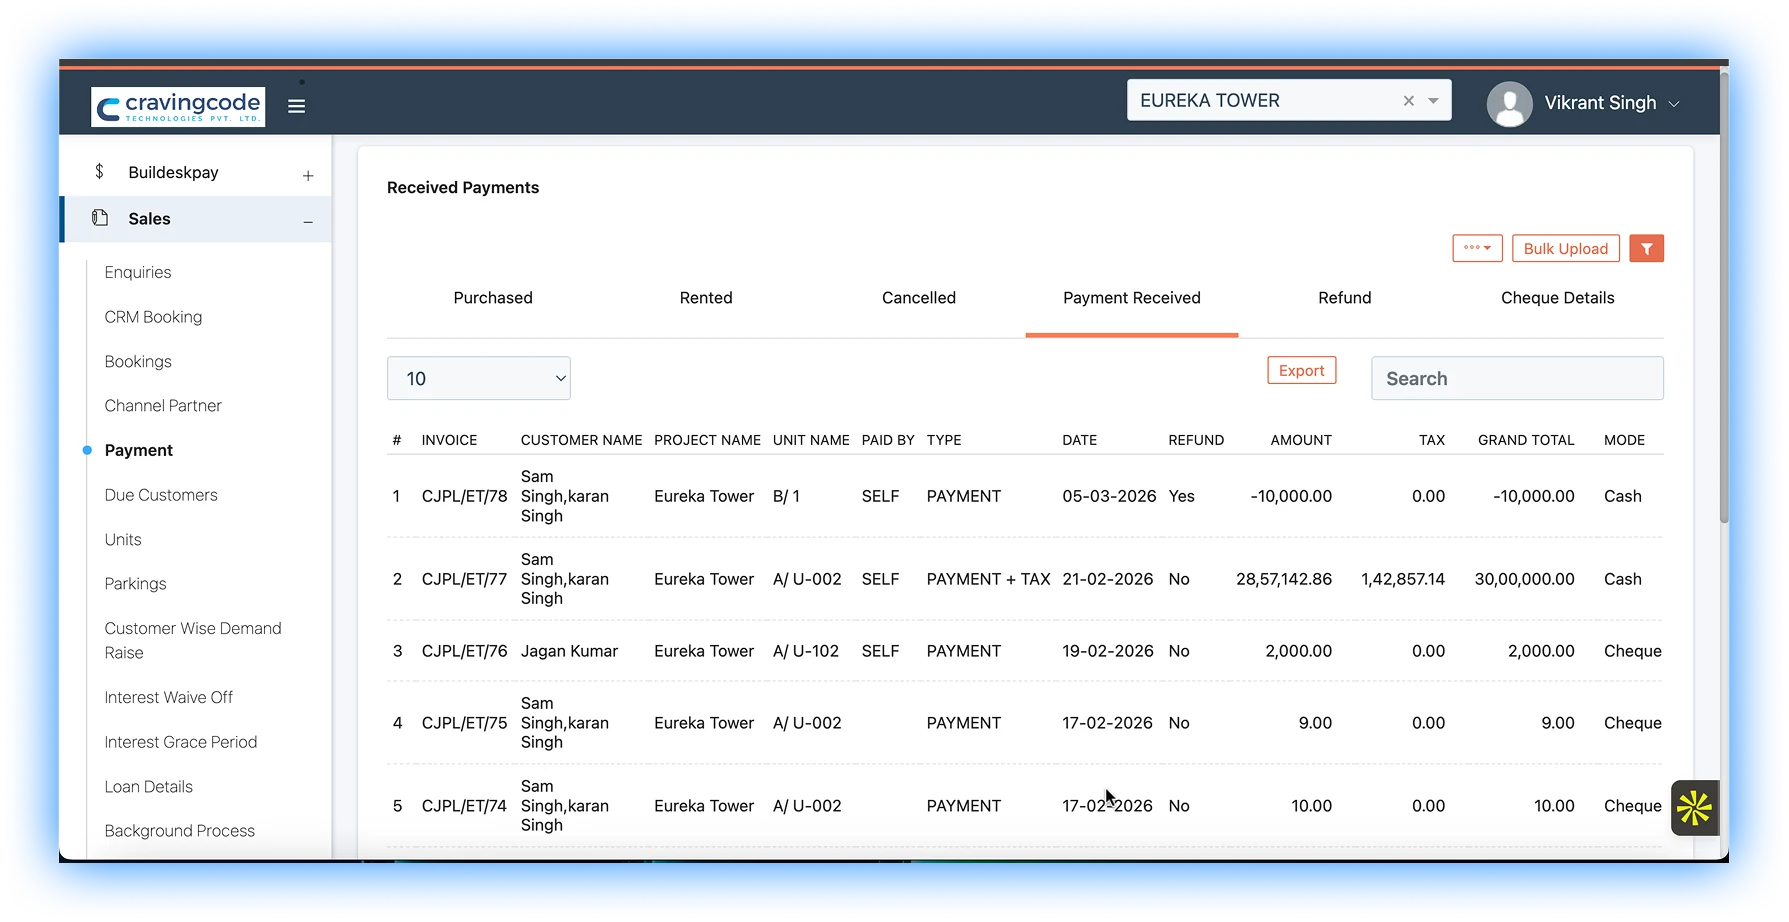Click the user avatar icon
The height and width of the screenshot is (922, 1789).
(x=1509, y=104)
